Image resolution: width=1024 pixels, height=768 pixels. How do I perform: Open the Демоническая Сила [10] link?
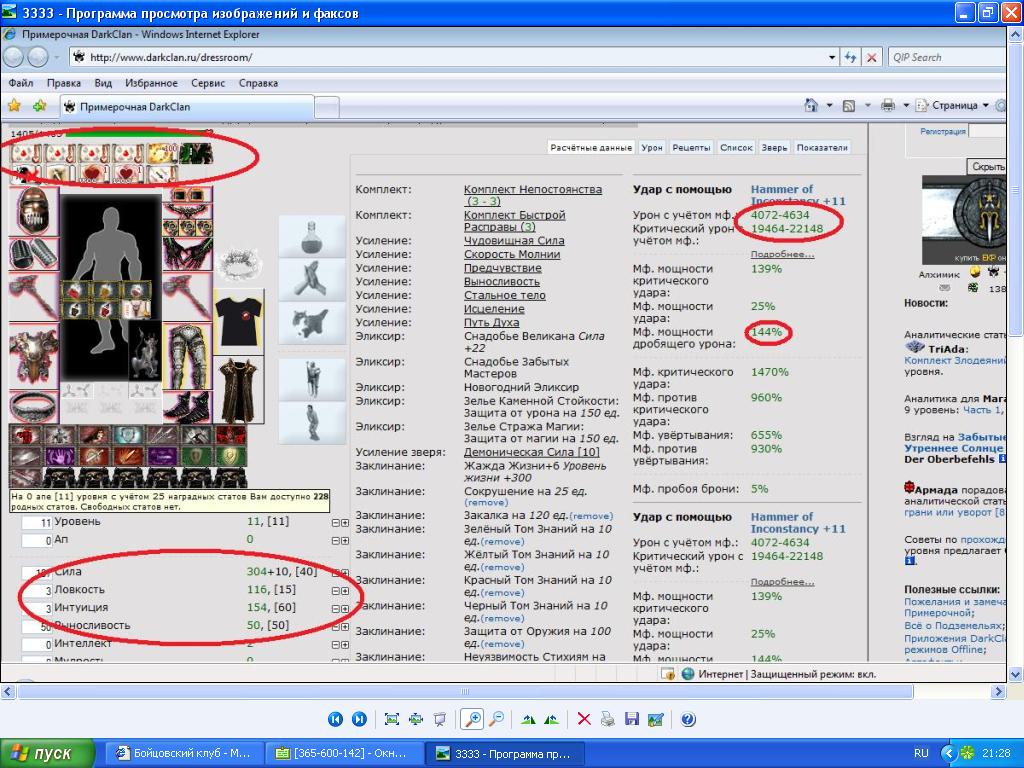click(x=532, y=452)
